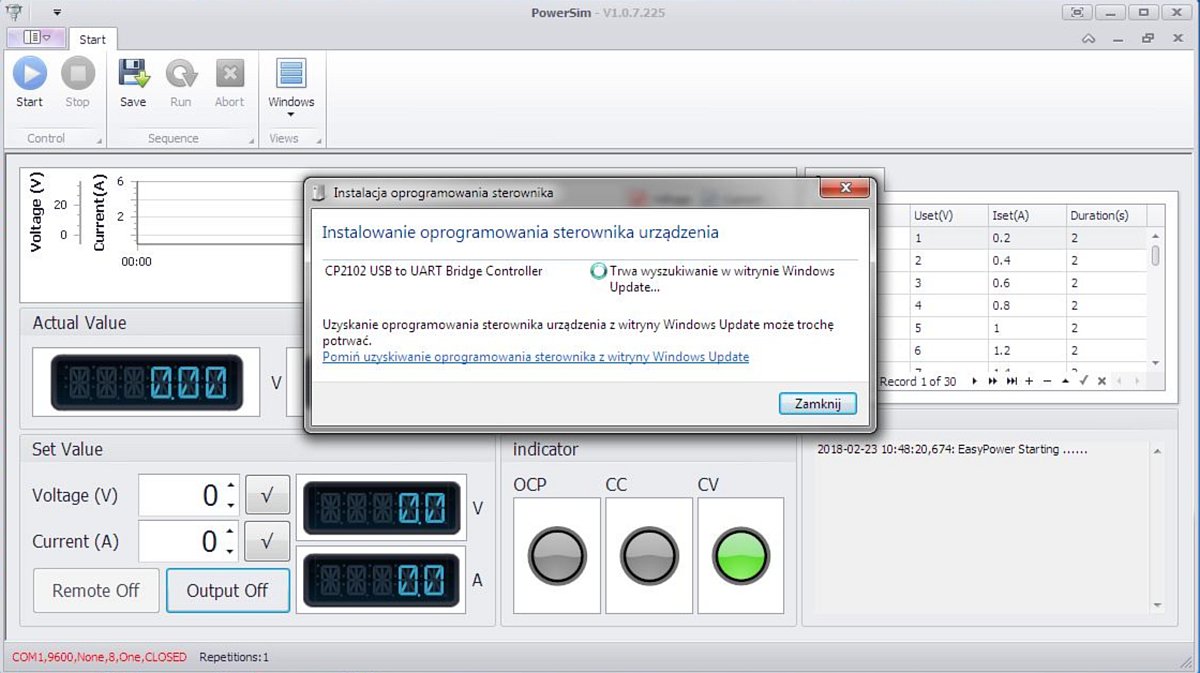Click the Zamknij button
Image resolution: width=1200 pixels, height=673 pixels.
coord(817,403)
